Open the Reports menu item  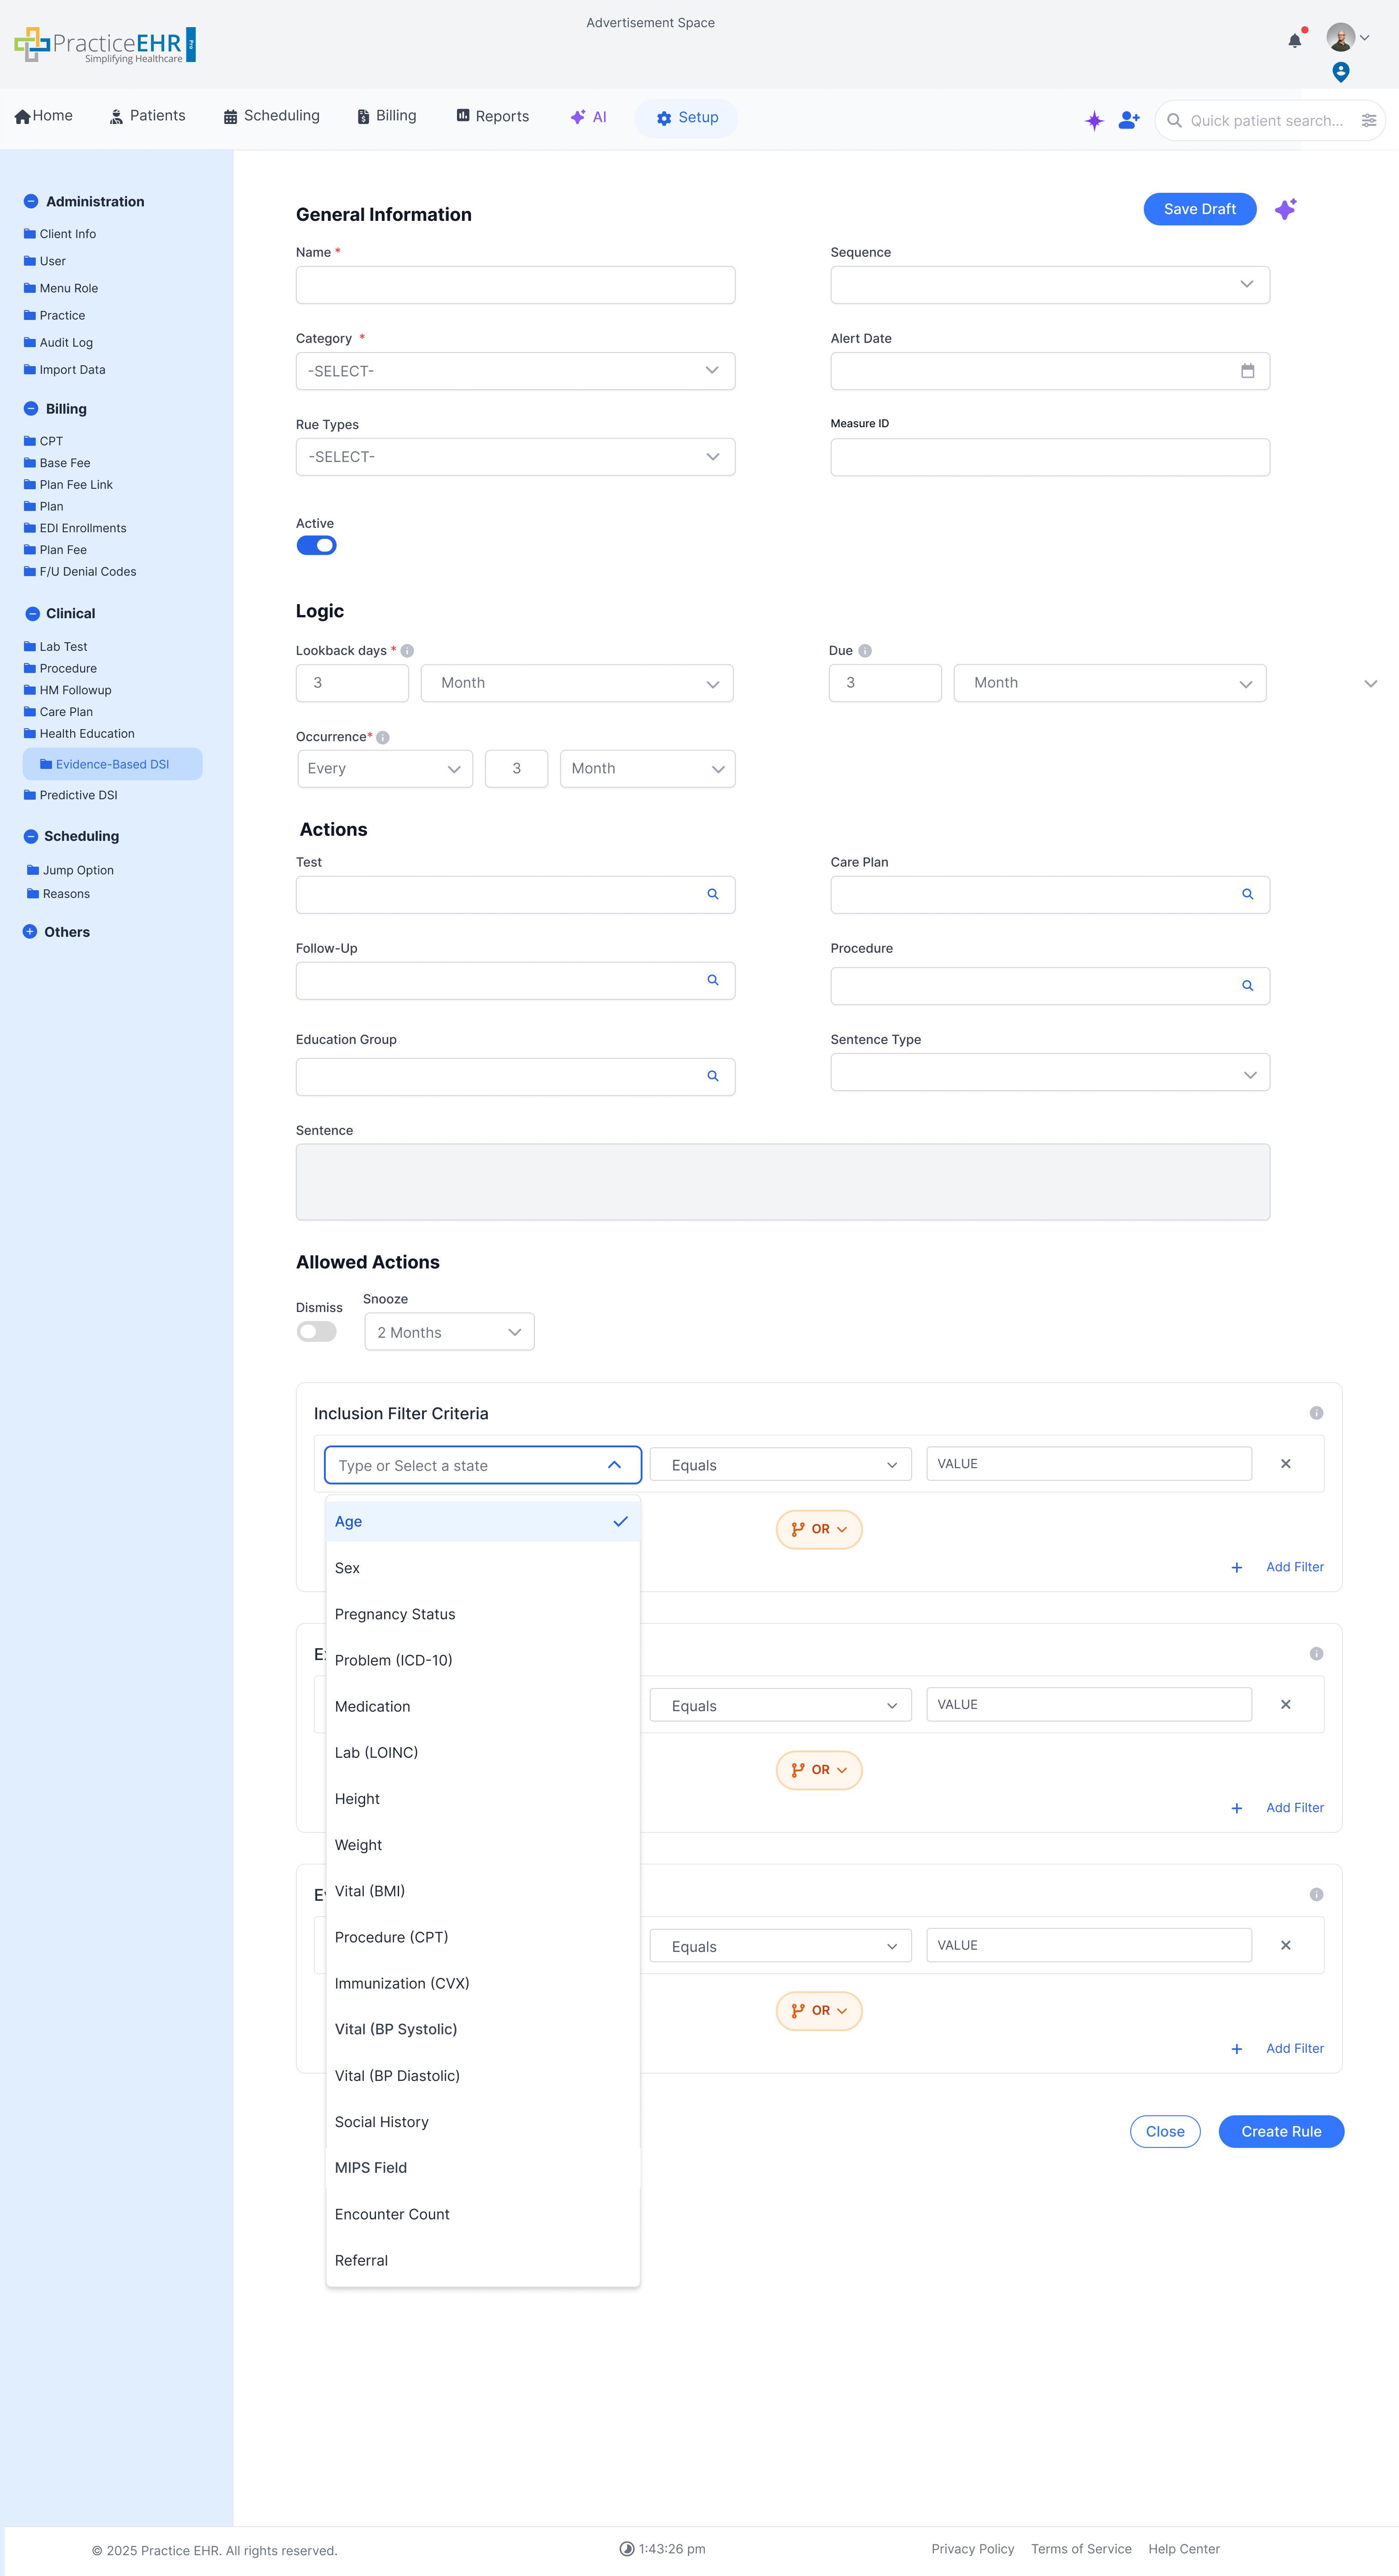[x=492, y=116]
